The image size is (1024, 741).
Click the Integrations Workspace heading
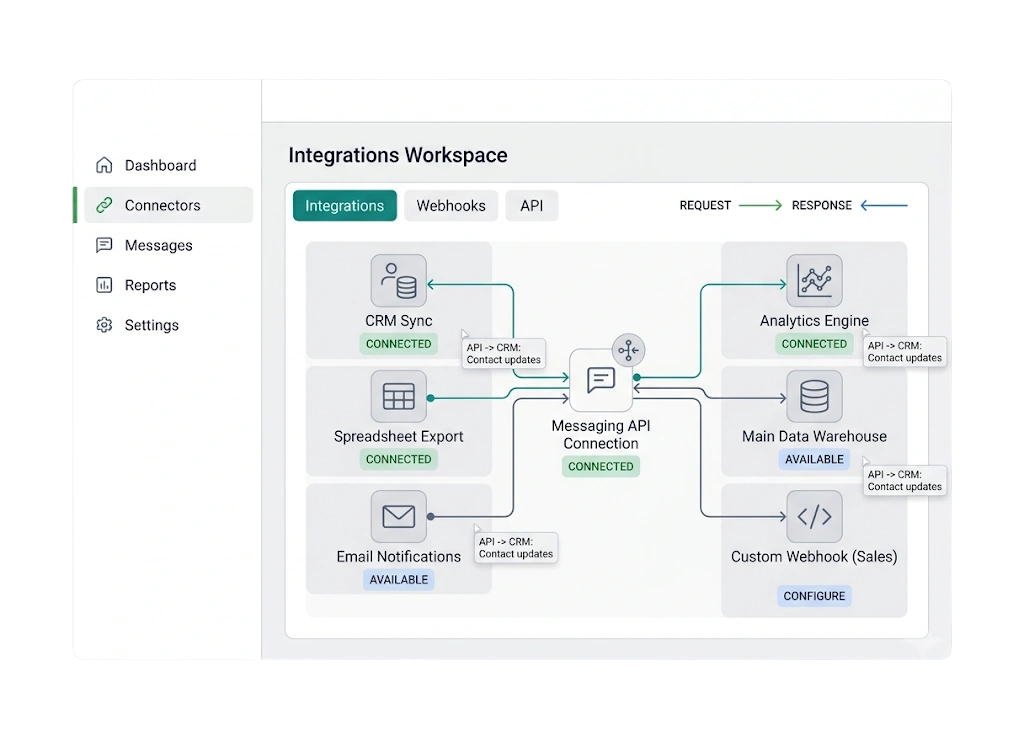tap(398, 155)
